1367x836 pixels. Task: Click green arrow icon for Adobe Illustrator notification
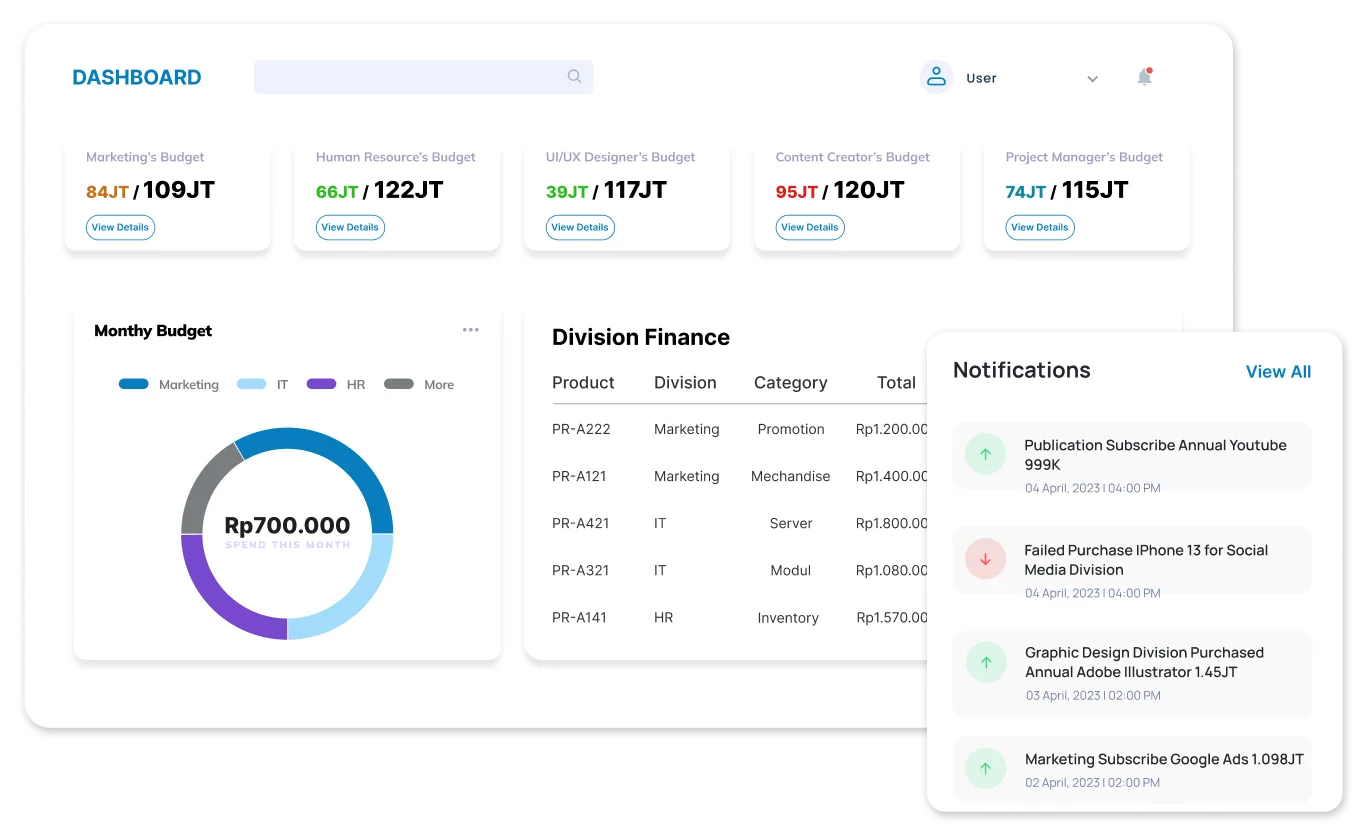click(985, 662)
